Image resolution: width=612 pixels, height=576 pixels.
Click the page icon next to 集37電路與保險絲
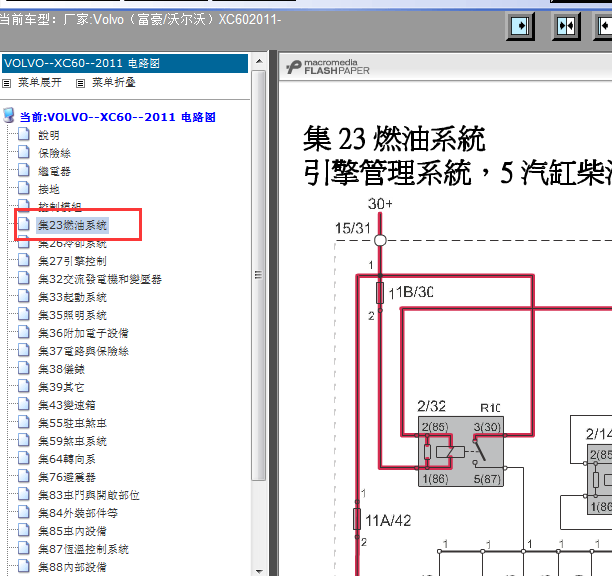[x=24, y=350]
